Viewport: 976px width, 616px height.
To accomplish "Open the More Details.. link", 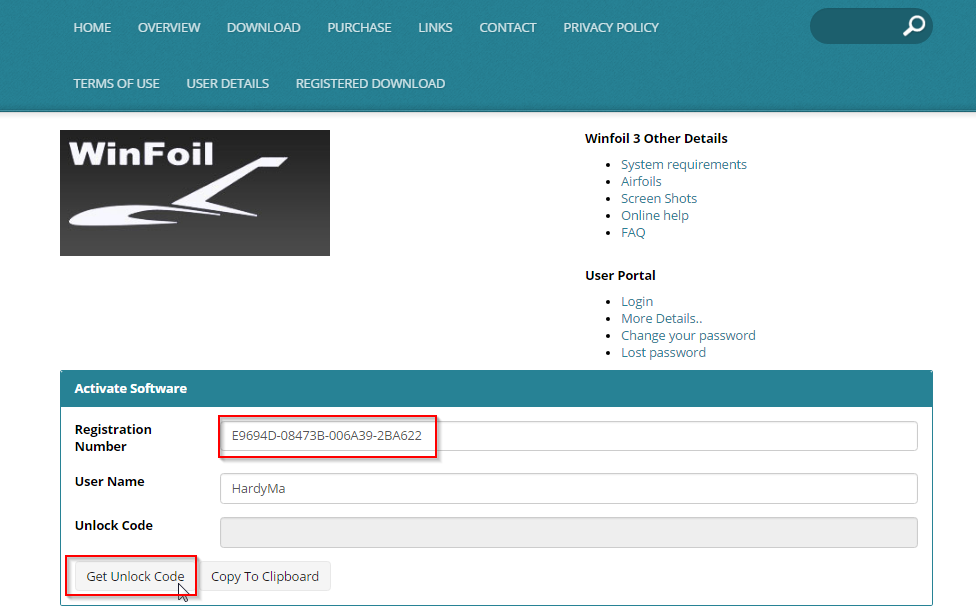I will [661, 318].
